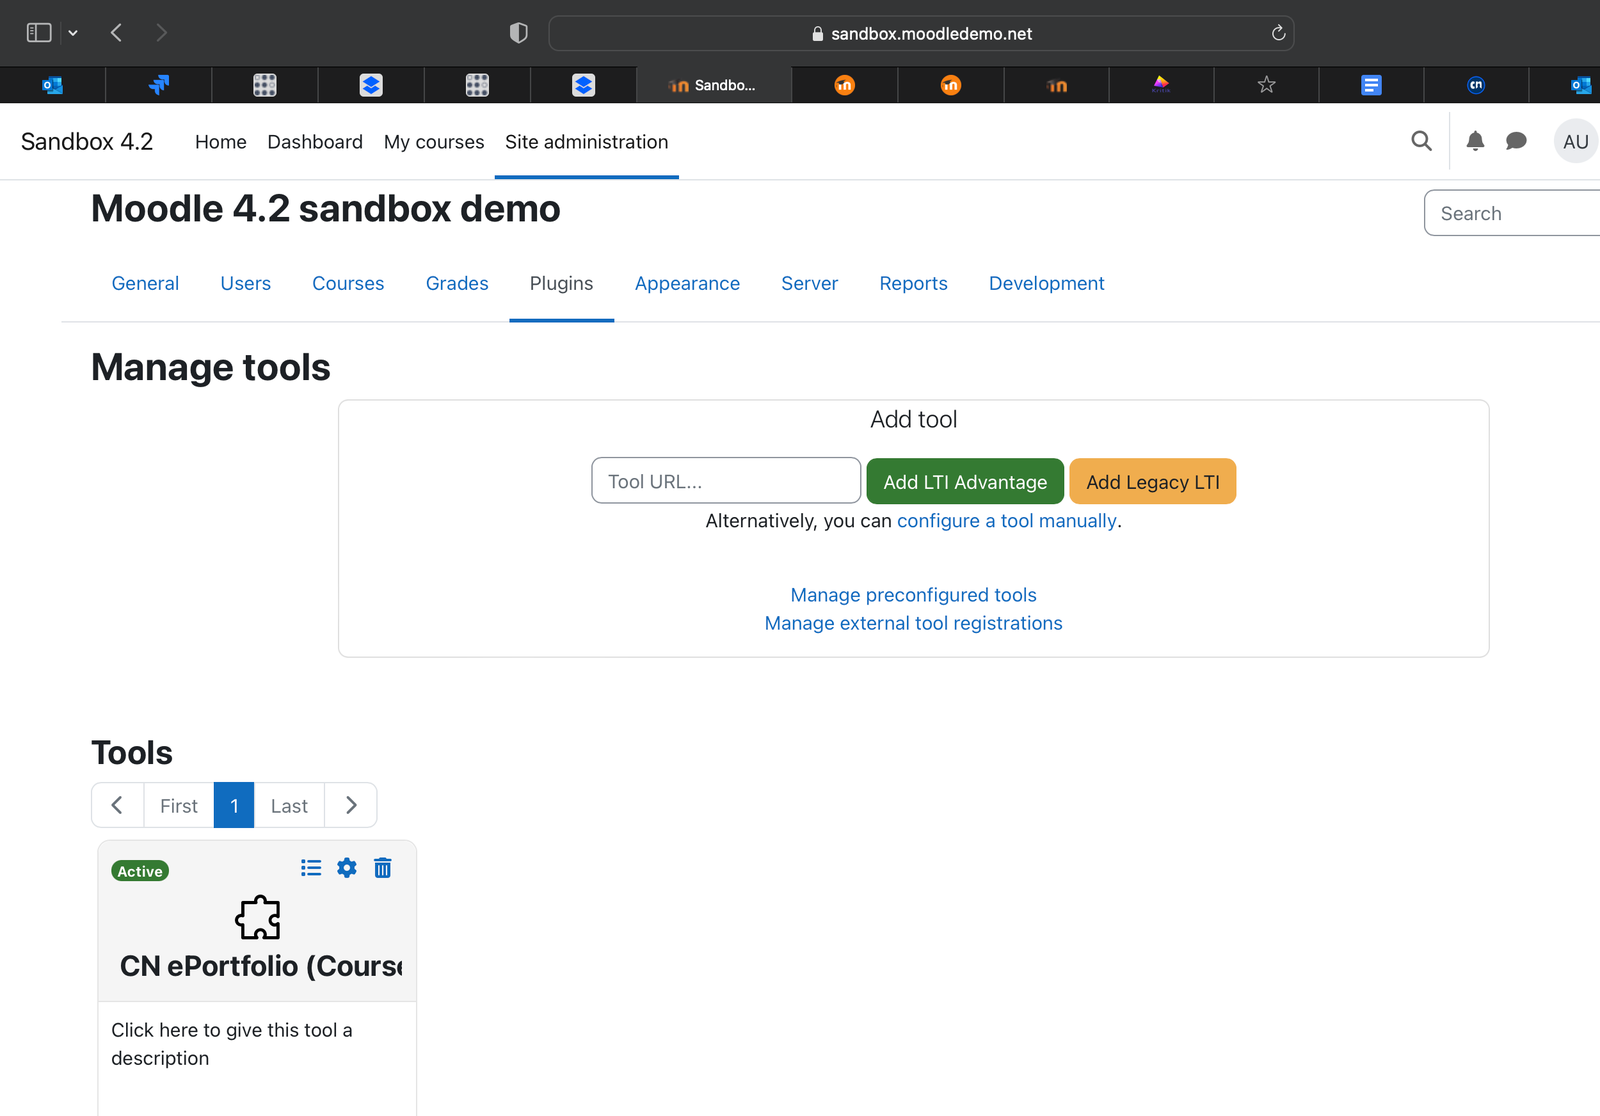Click the Last pagination button
This screenshot has width=1600, height=1116.
[289, 805]
